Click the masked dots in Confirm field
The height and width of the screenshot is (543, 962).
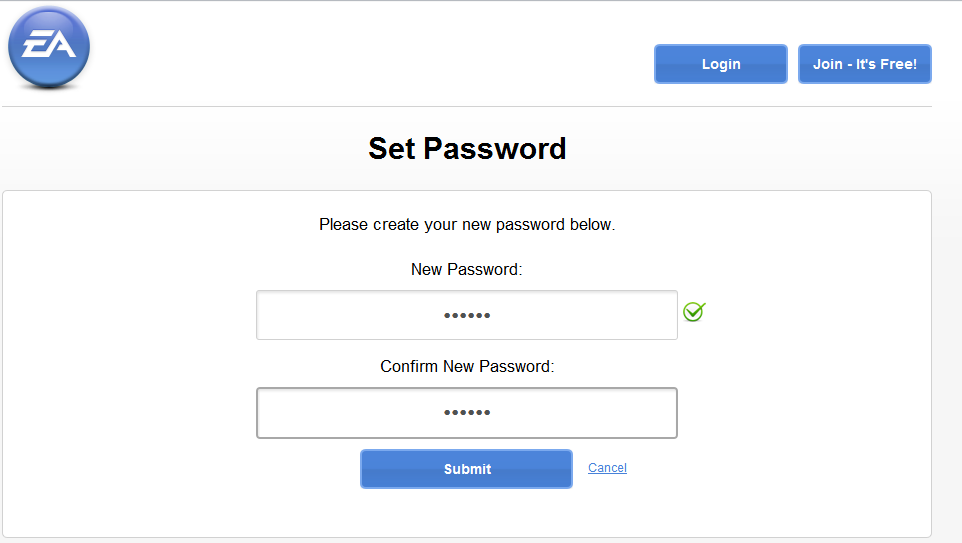pos(467,412)
